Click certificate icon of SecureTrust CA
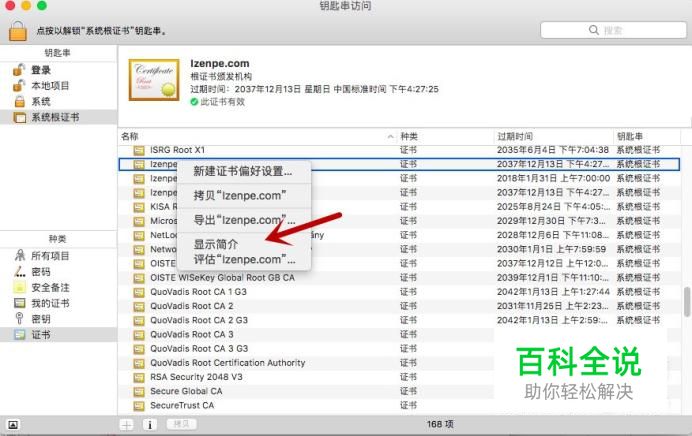The image size is (692, 436). coord(139,406)
